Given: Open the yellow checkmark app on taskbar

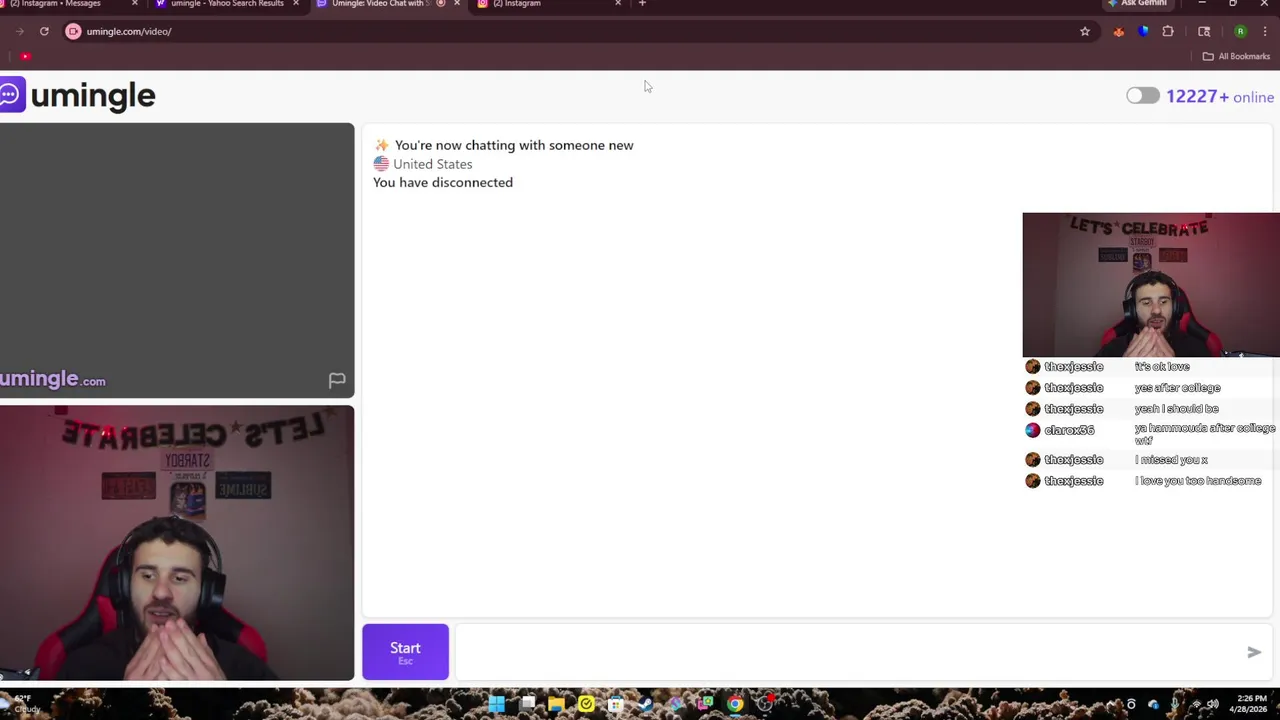Looking at the screenshot, I should coord(586,704).
